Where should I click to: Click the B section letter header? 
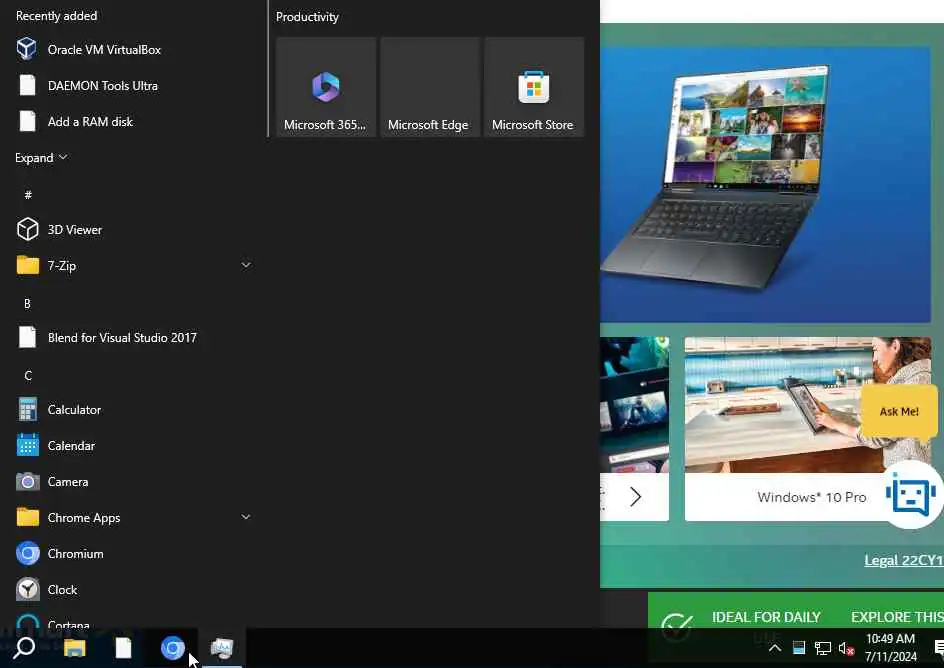(27, 303)
